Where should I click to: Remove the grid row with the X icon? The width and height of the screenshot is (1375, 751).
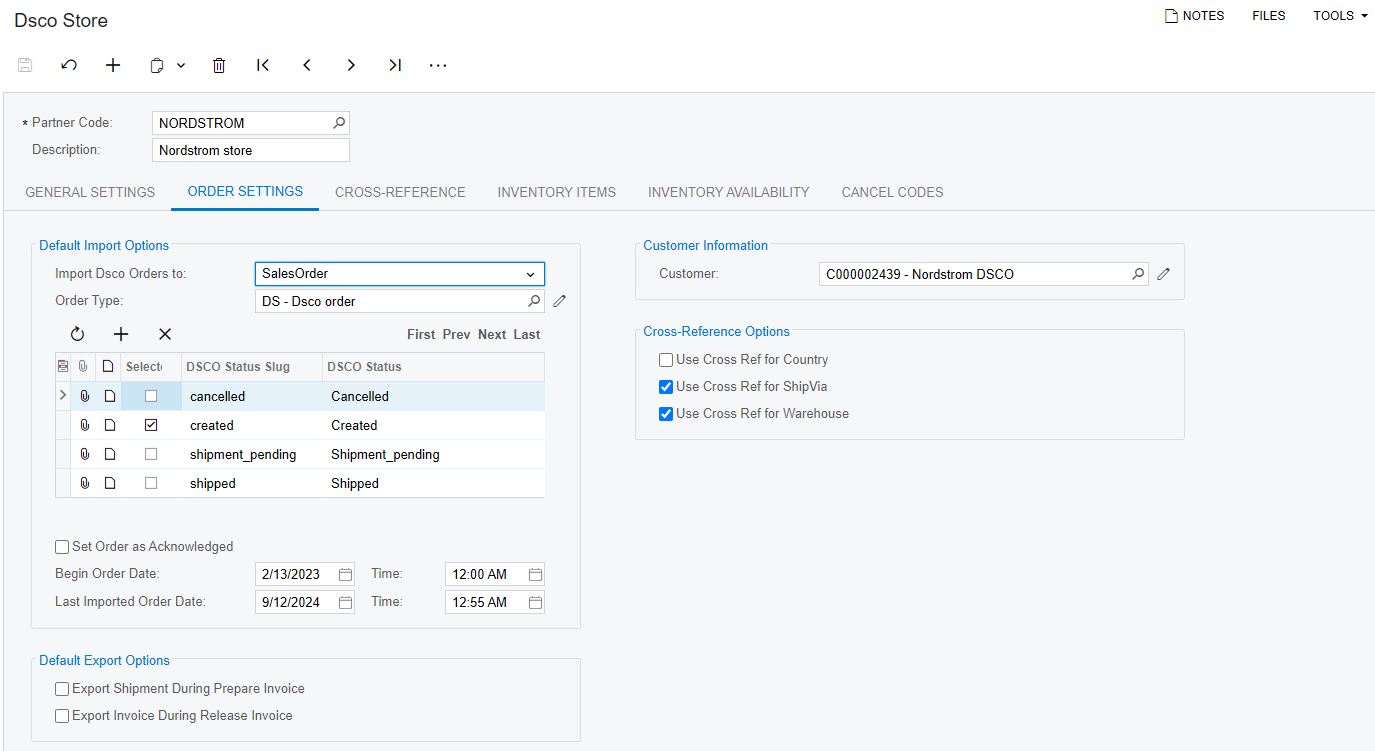click(x=165, y=334)
